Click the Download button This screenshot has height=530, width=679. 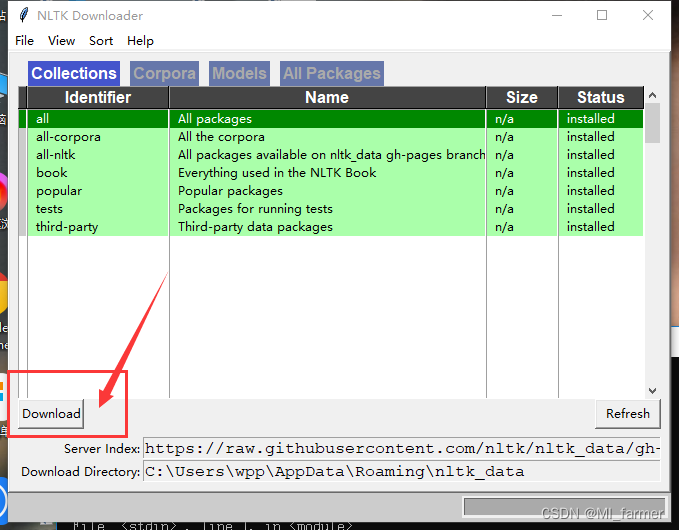point(51,414)
